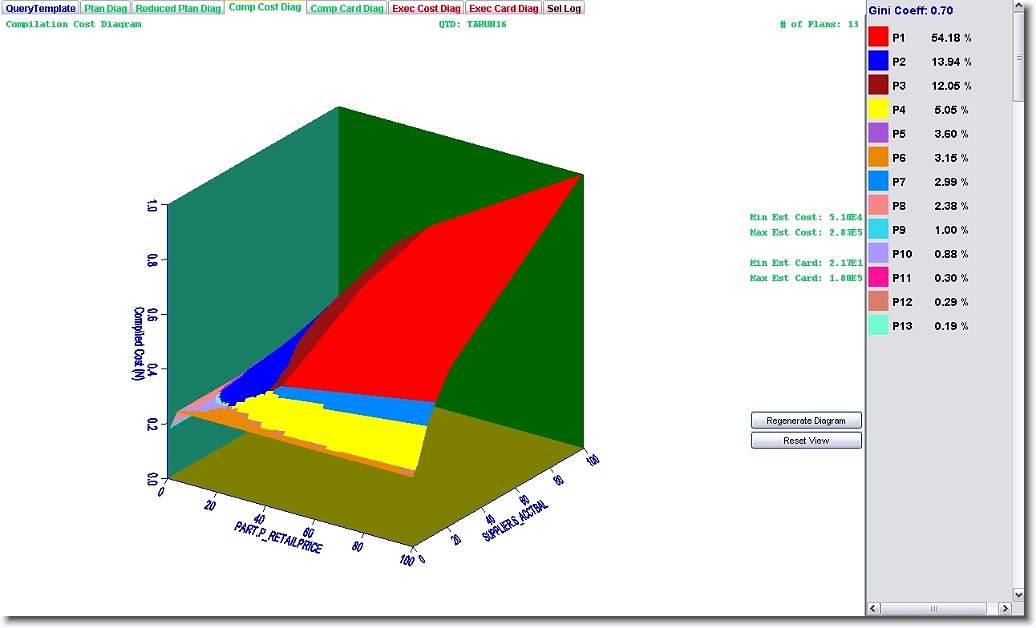Select the magenta P11 legend swatch

878,278
